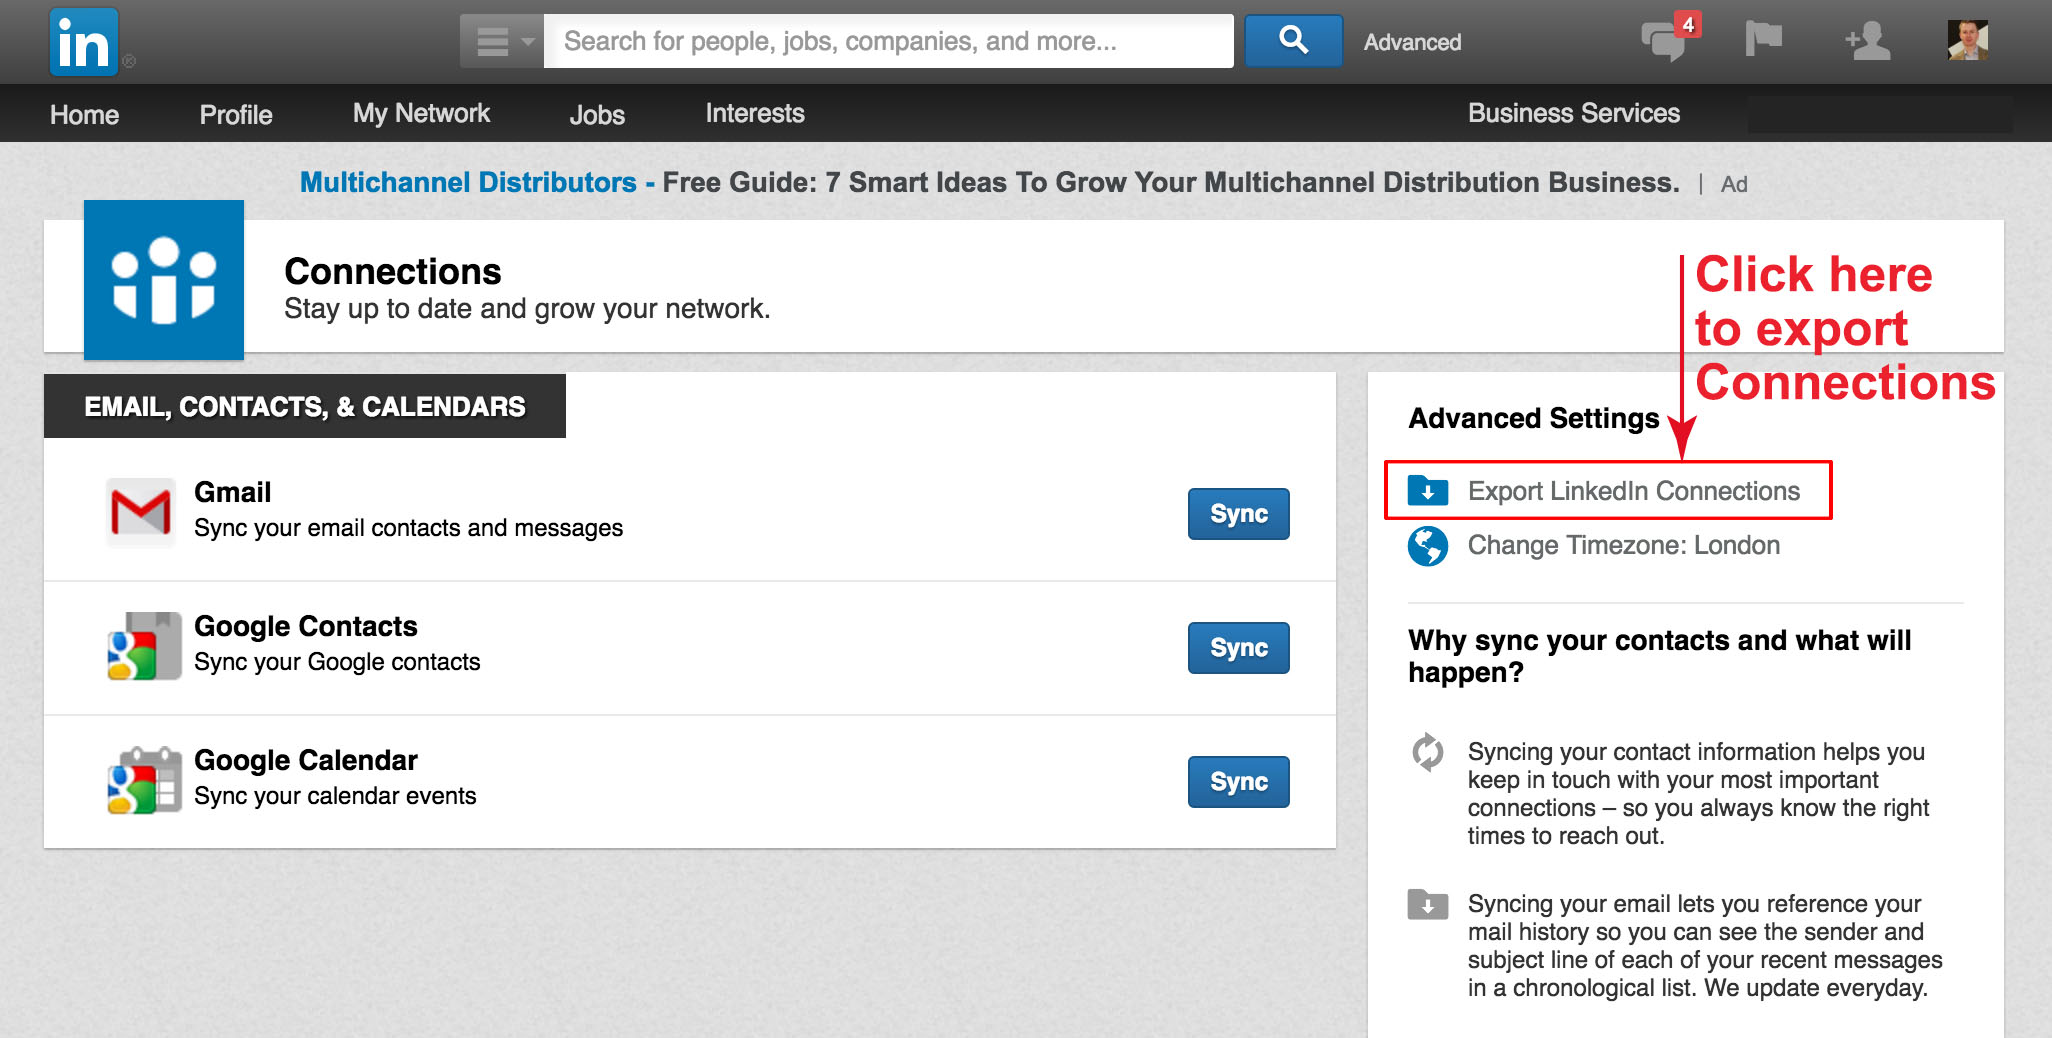Open messages icon with 4 notifications
This screenshot has height=1038, width=2052.
coord(1669,39)
